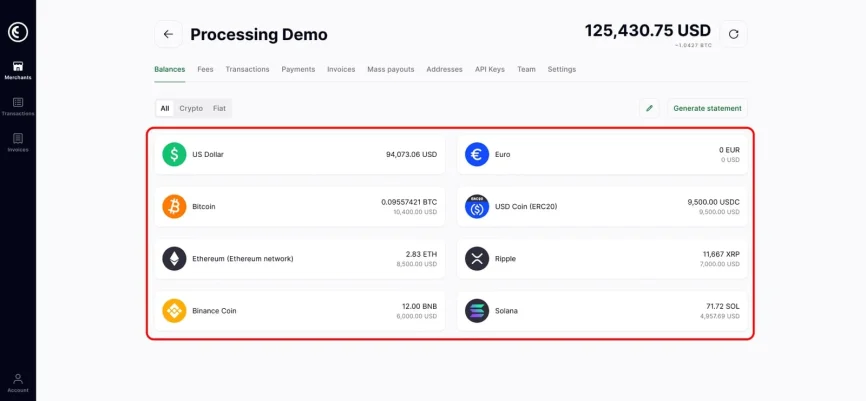Click the Ethereum diamond icon
866x401 pixels.
pos(174,258)
